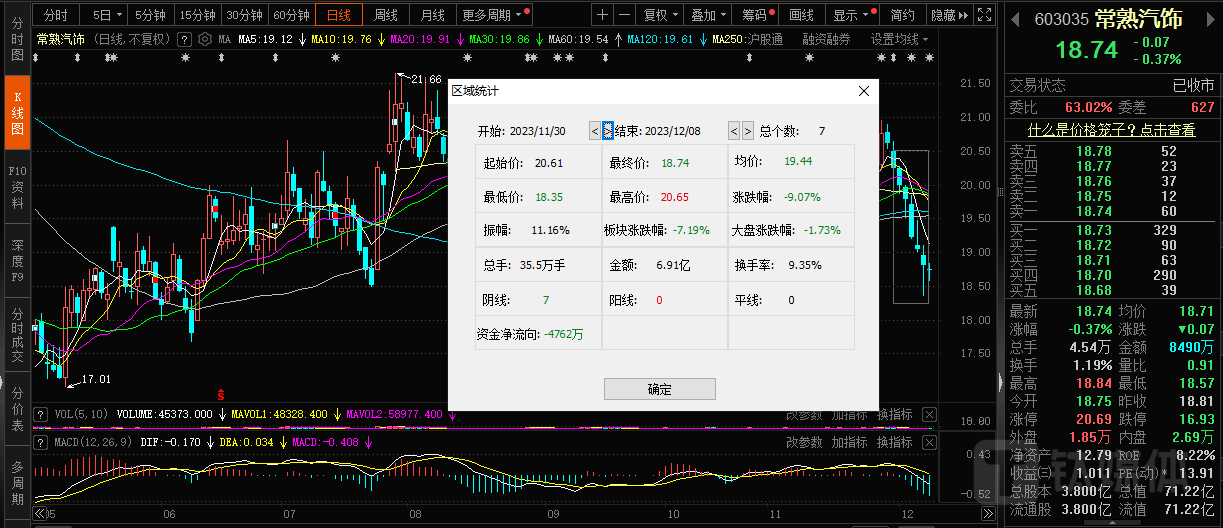Click 资金净流向 -4762万 value

[x=564, y=334]
